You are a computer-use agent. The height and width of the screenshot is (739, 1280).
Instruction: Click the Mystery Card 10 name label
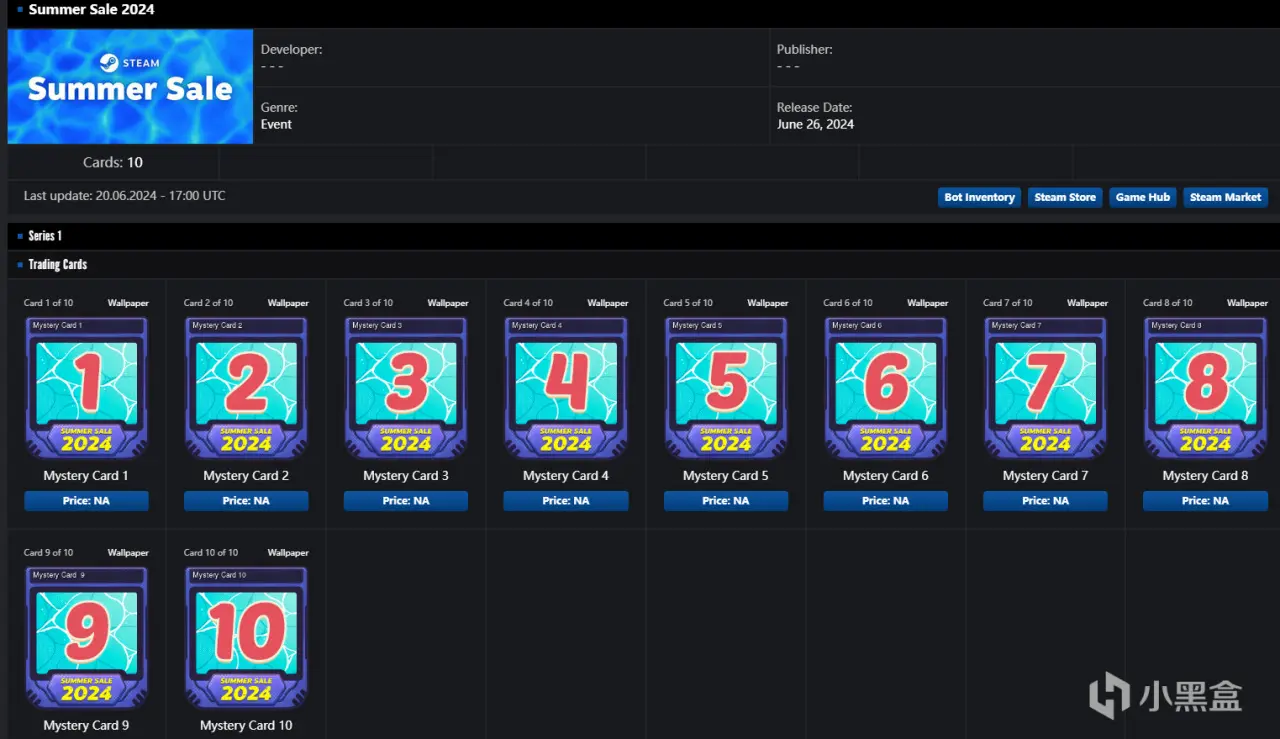pos(246,726)
